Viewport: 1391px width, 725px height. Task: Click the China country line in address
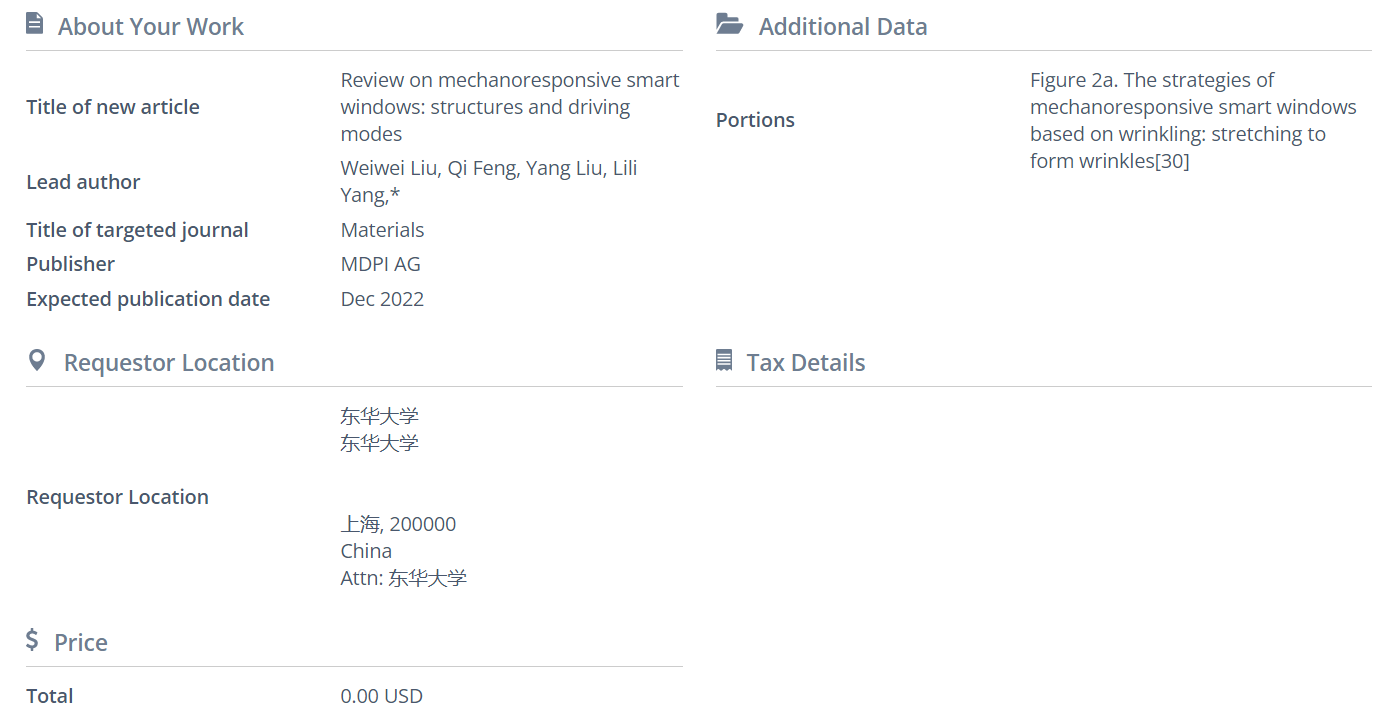coord(366,551)
